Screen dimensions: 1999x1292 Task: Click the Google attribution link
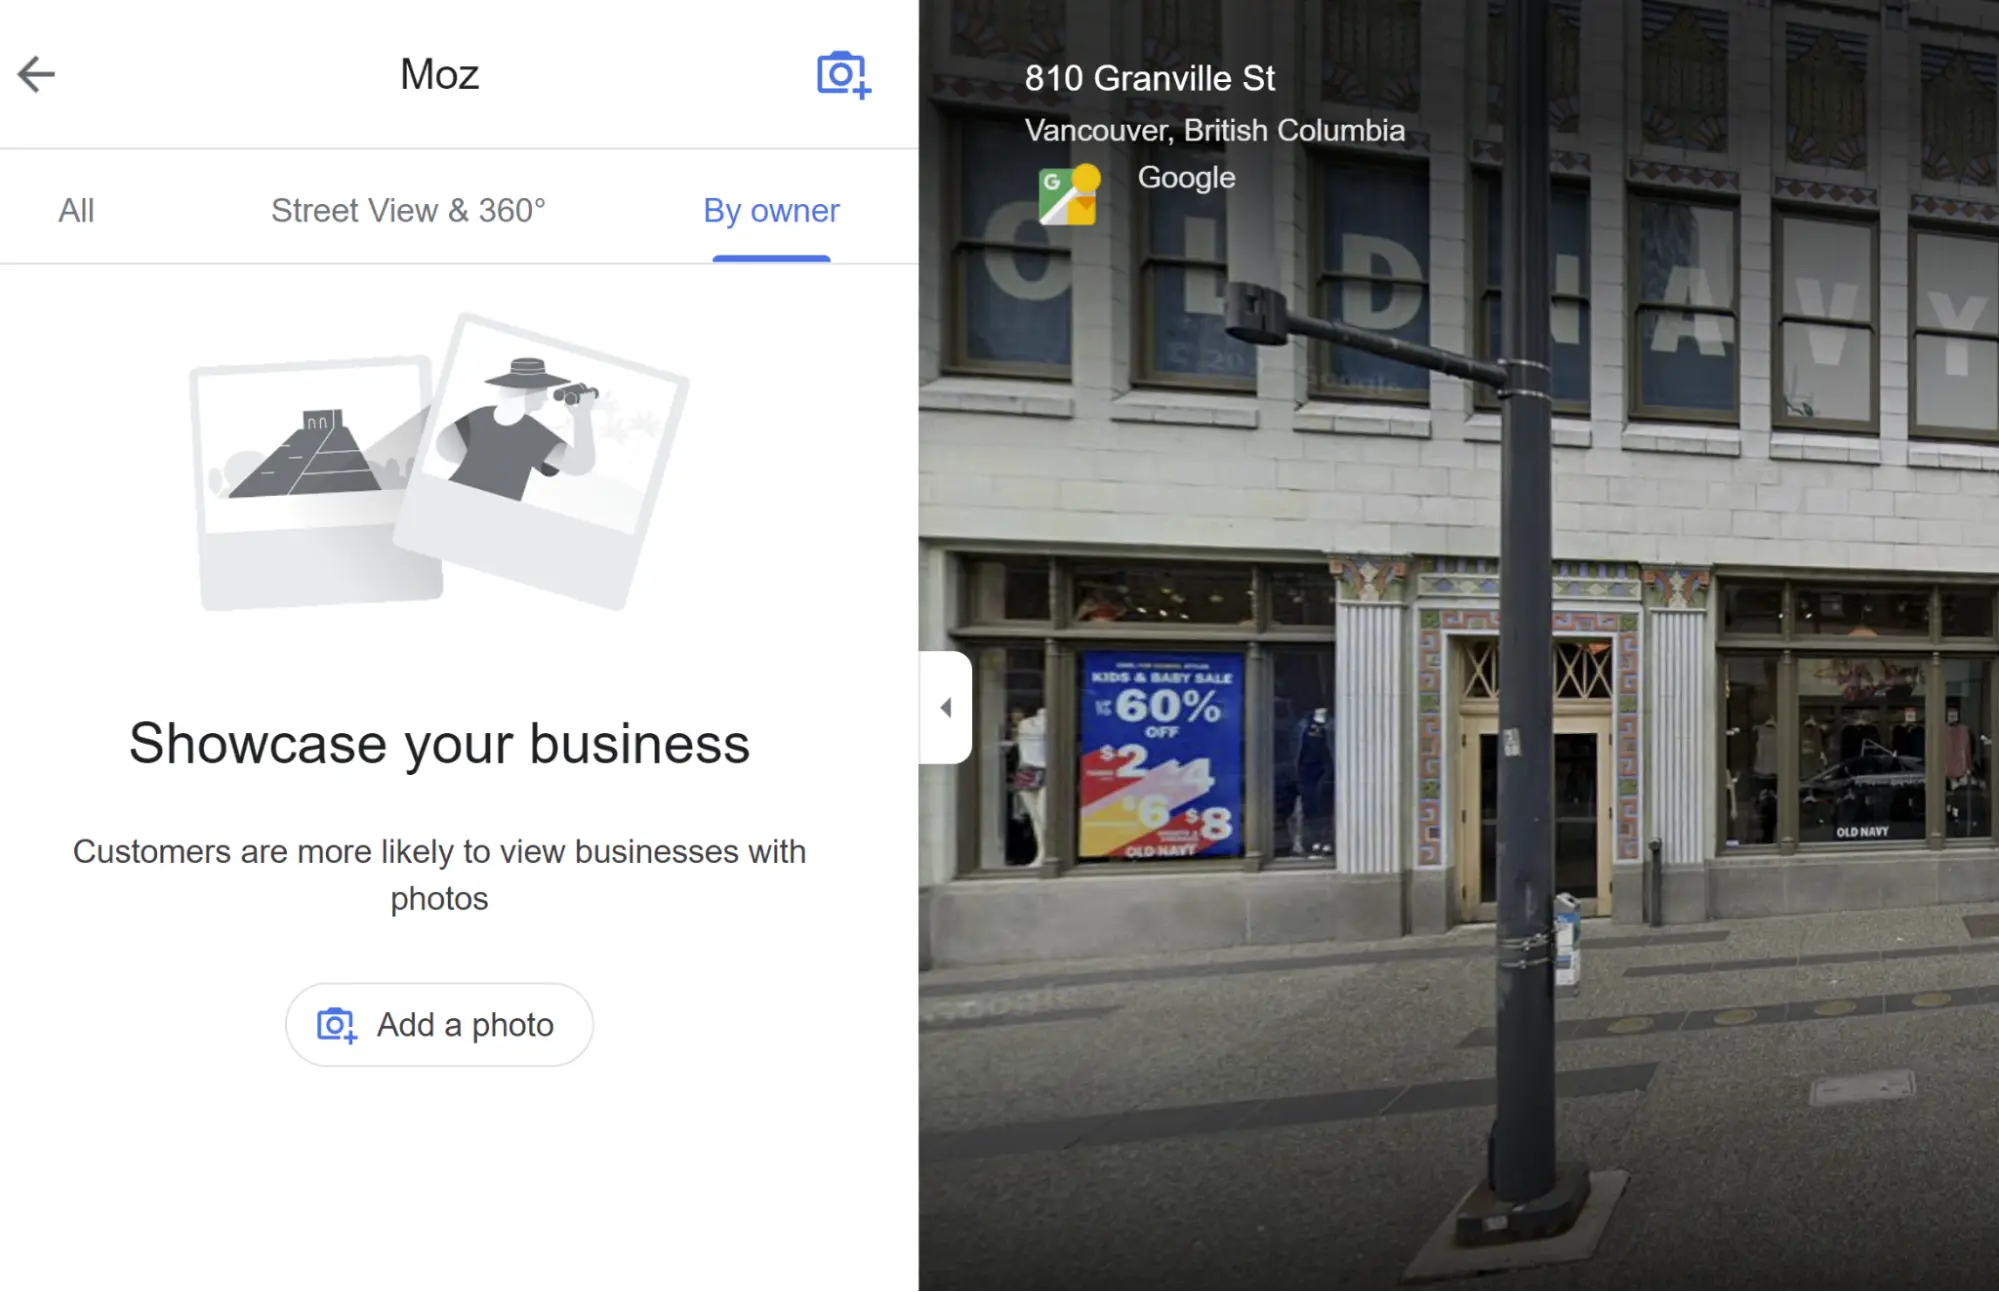point(1186,177)
